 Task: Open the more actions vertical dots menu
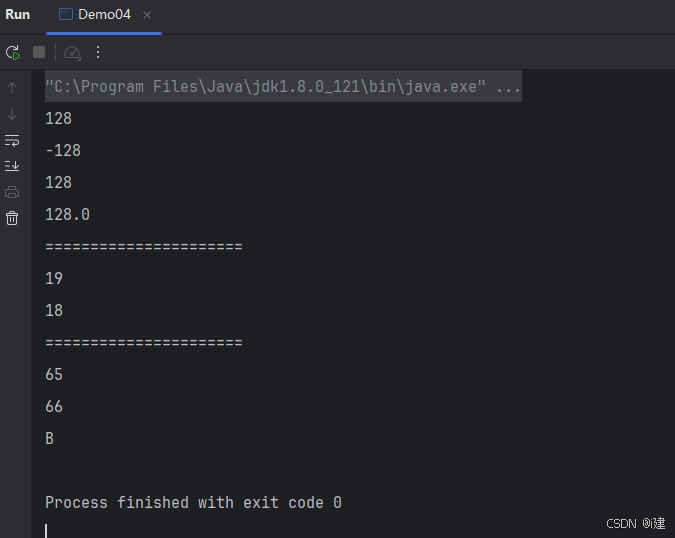pos(98,53)
